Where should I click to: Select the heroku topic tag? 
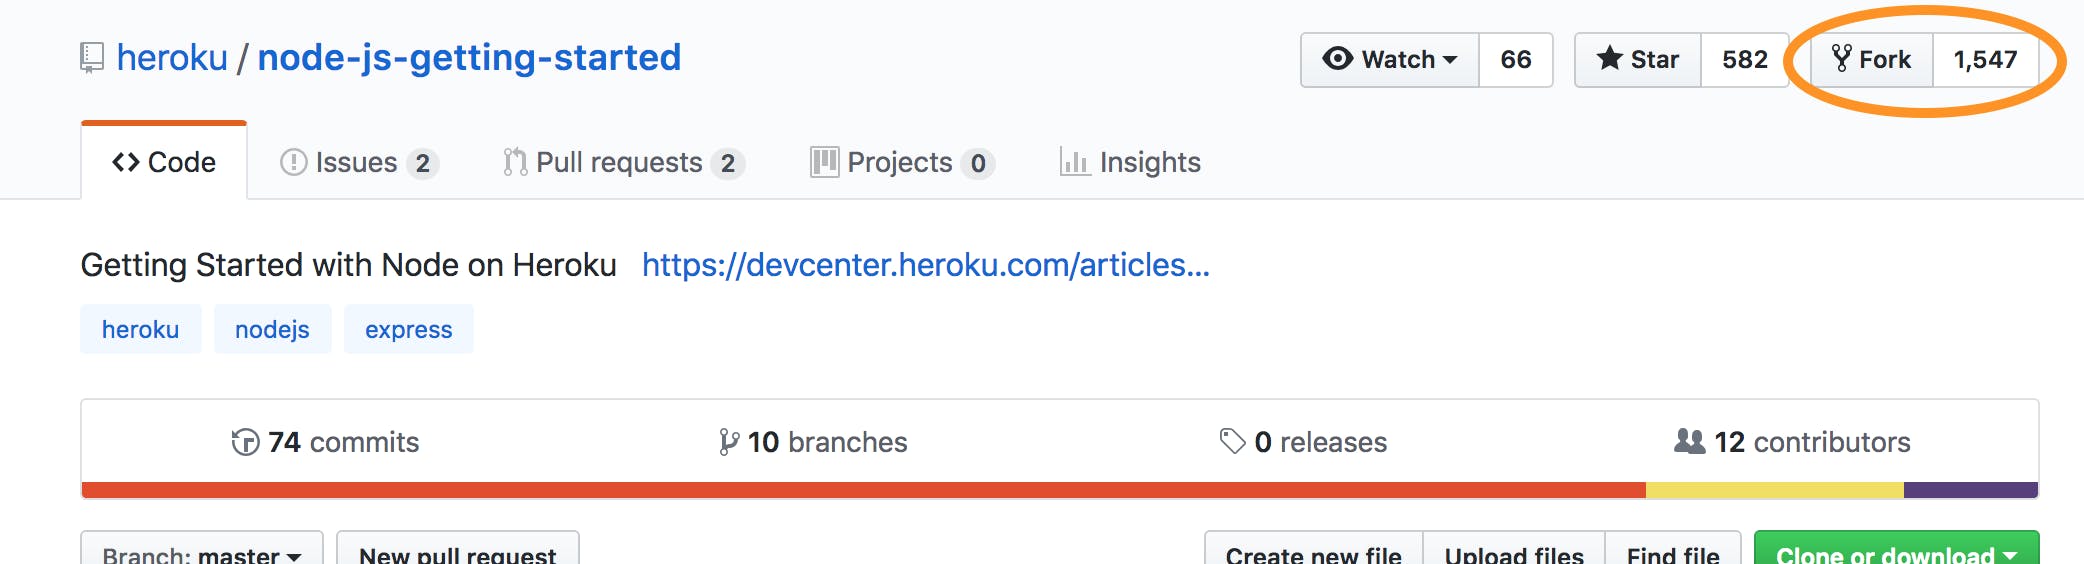point(141,329)
